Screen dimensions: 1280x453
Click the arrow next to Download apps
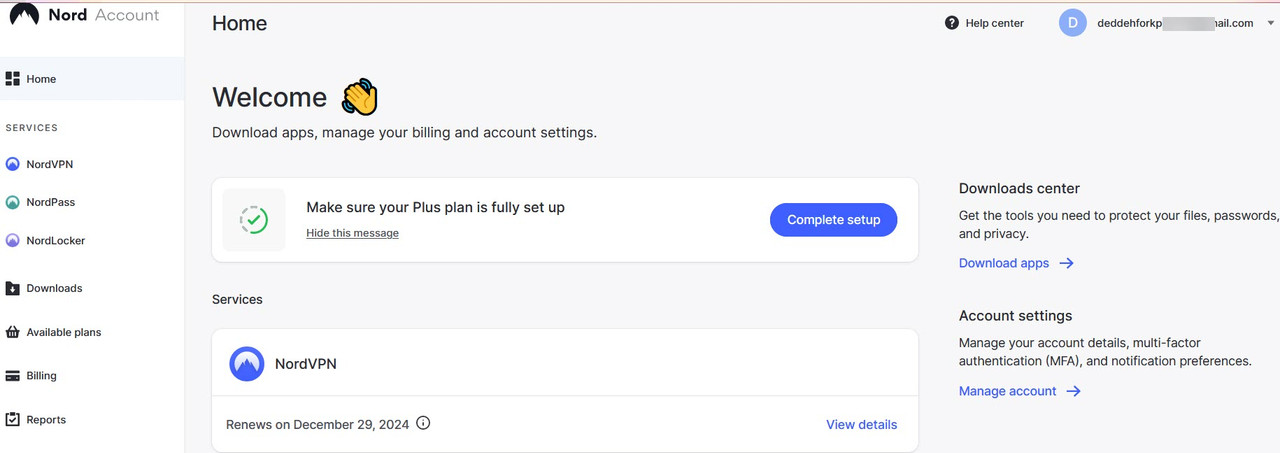[x=1067, y=263]
